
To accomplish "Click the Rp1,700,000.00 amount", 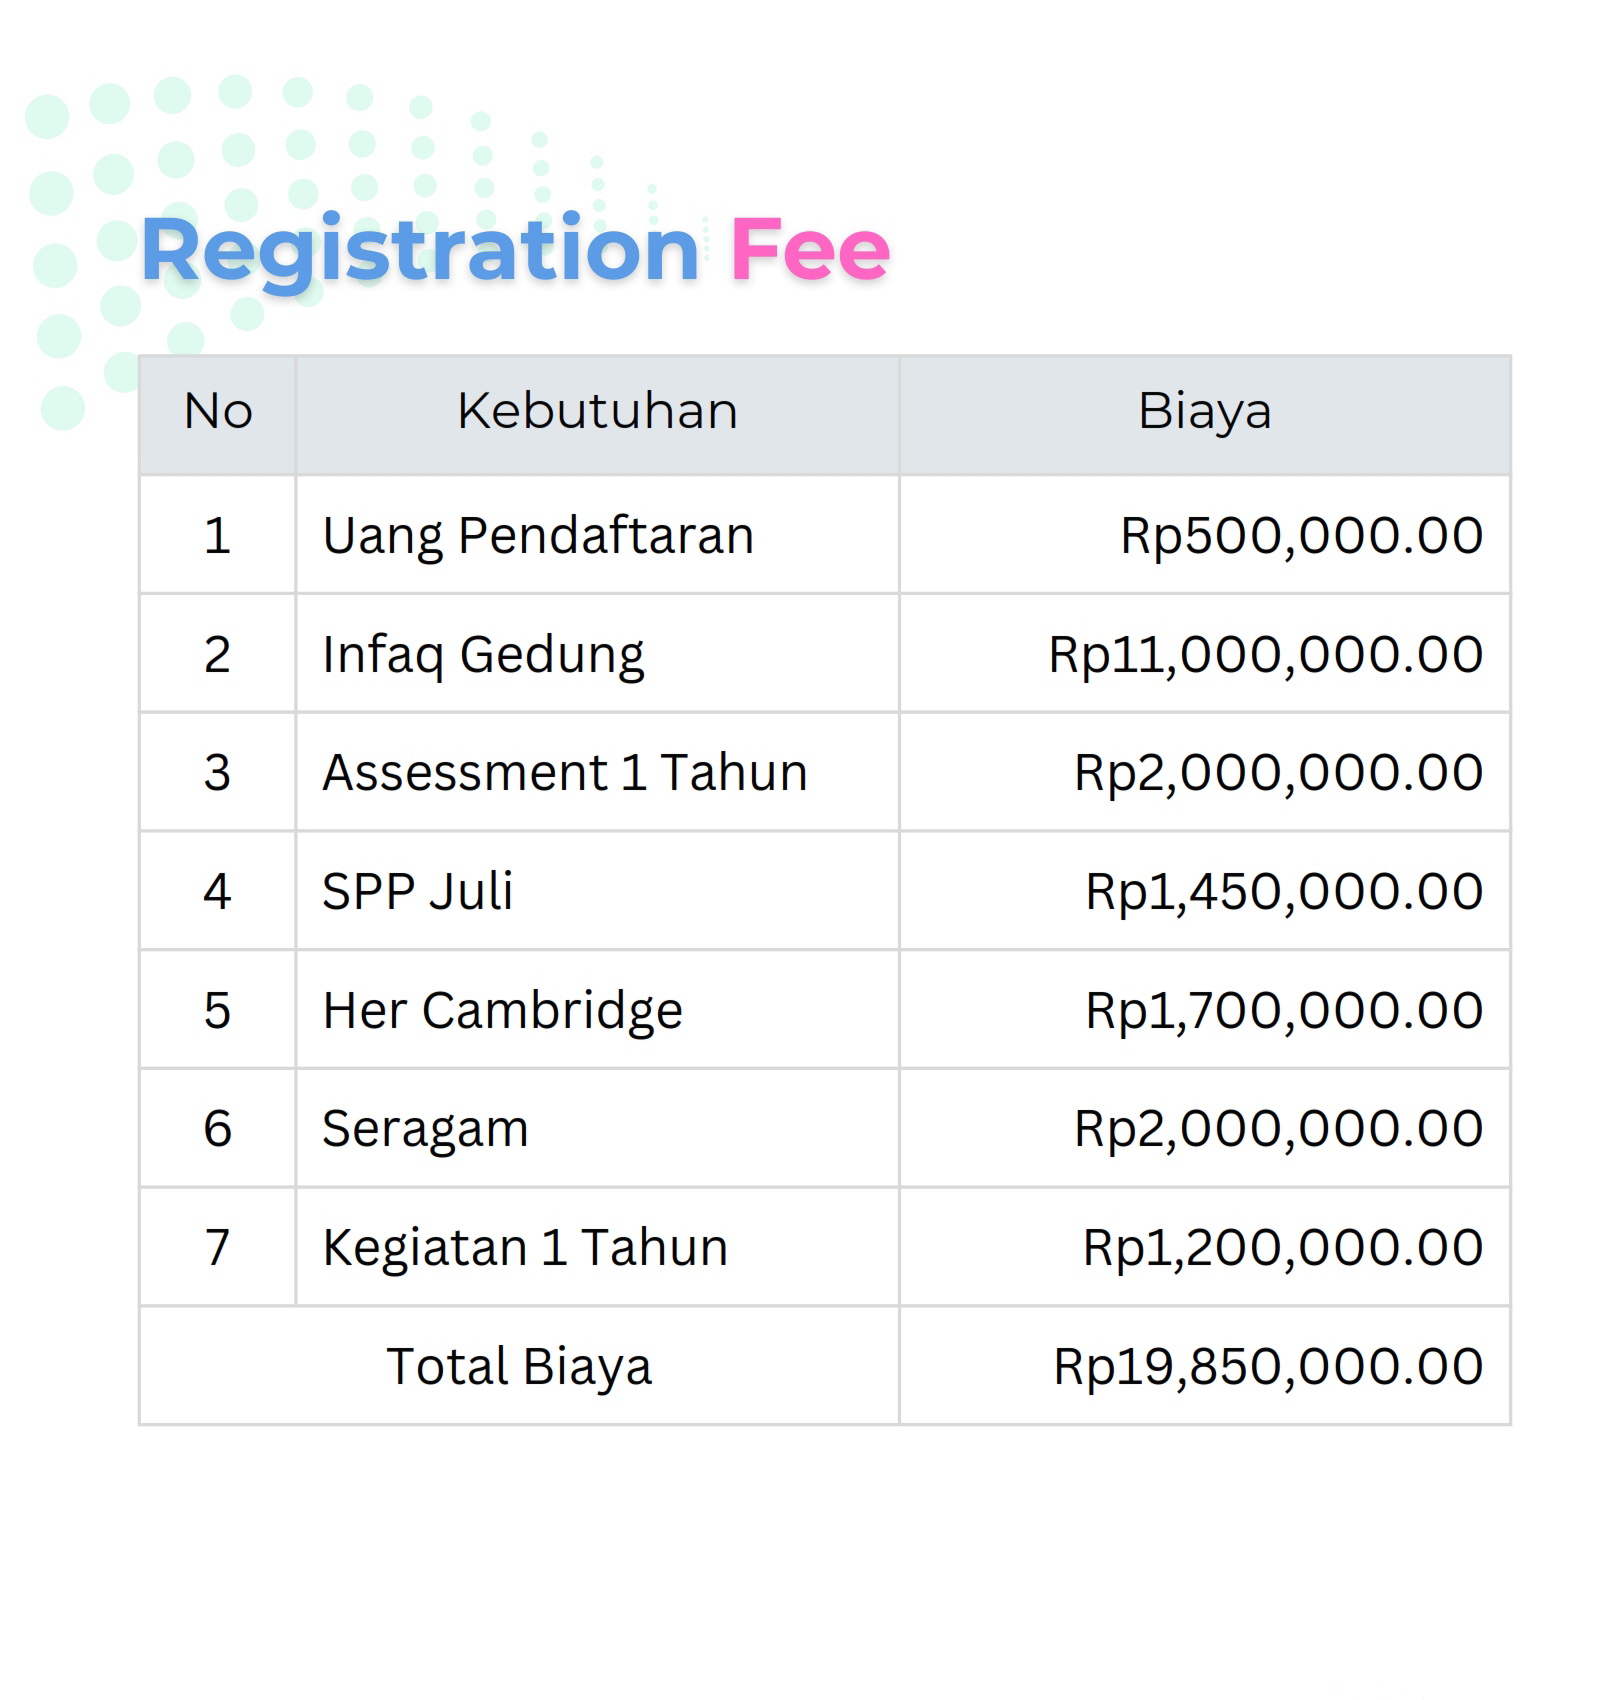I will (1284, 1010).
